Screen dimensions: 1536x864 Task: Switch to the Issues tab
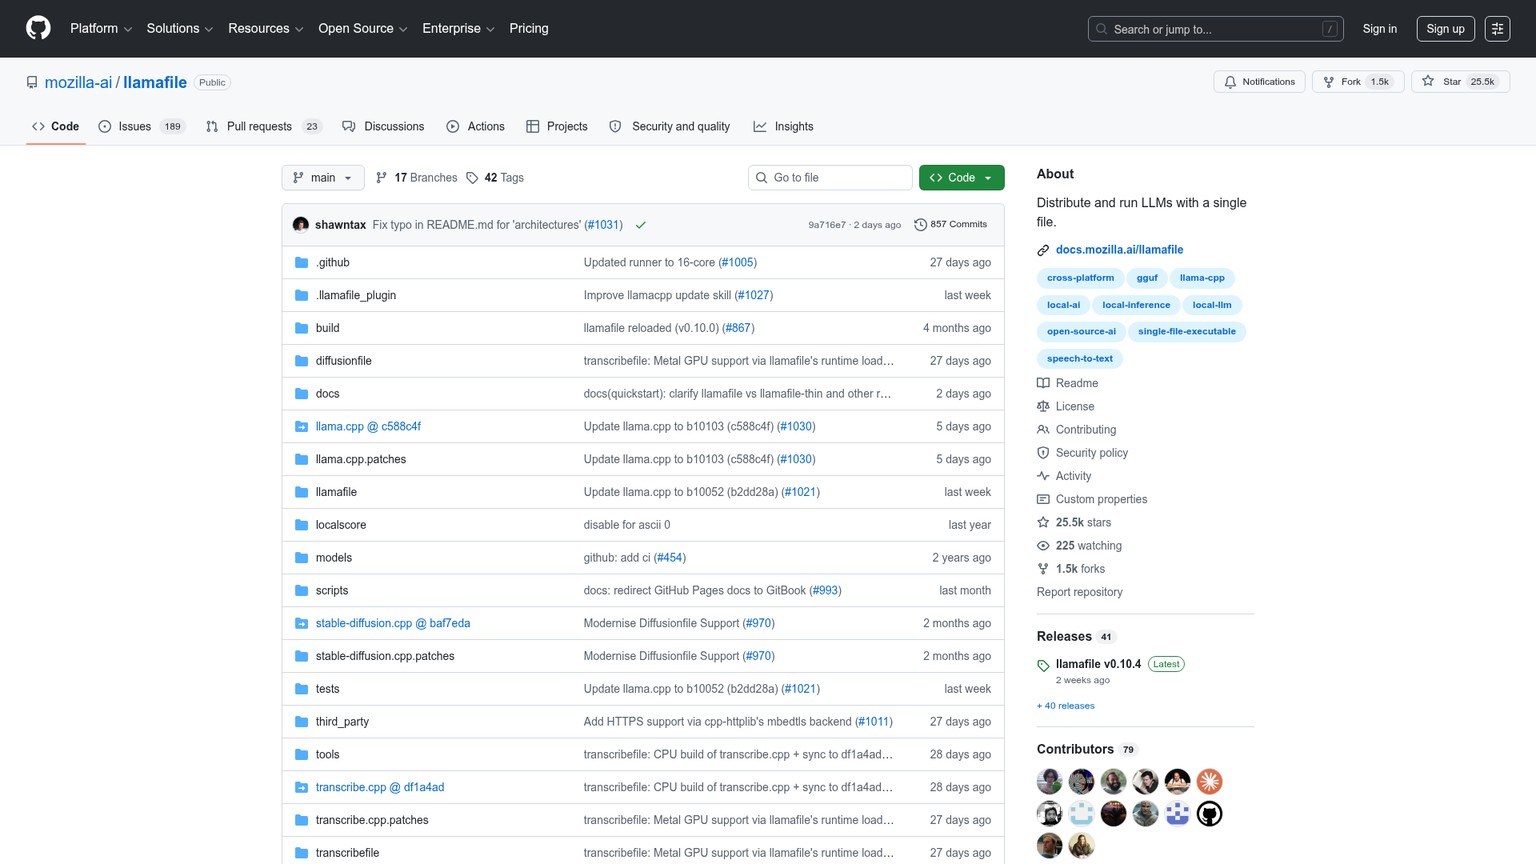coord(142,127)
